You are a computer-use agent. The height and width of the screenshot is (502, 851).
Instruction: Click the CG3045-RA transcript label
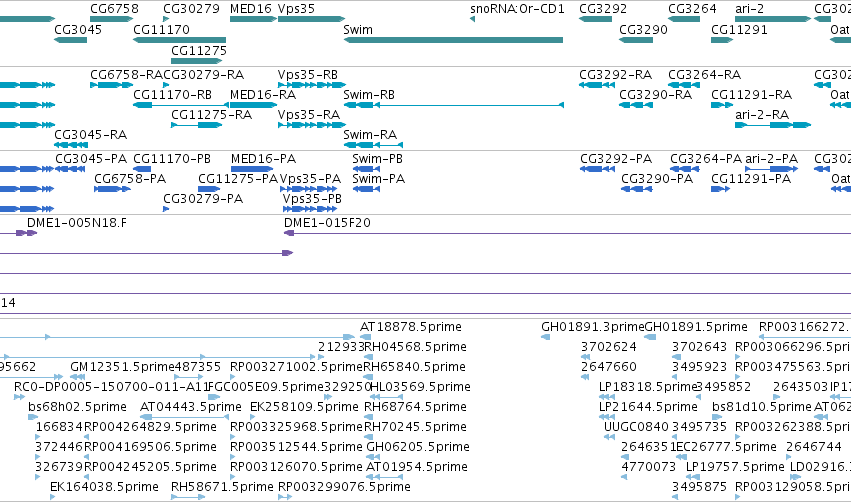tap(90, 135)
